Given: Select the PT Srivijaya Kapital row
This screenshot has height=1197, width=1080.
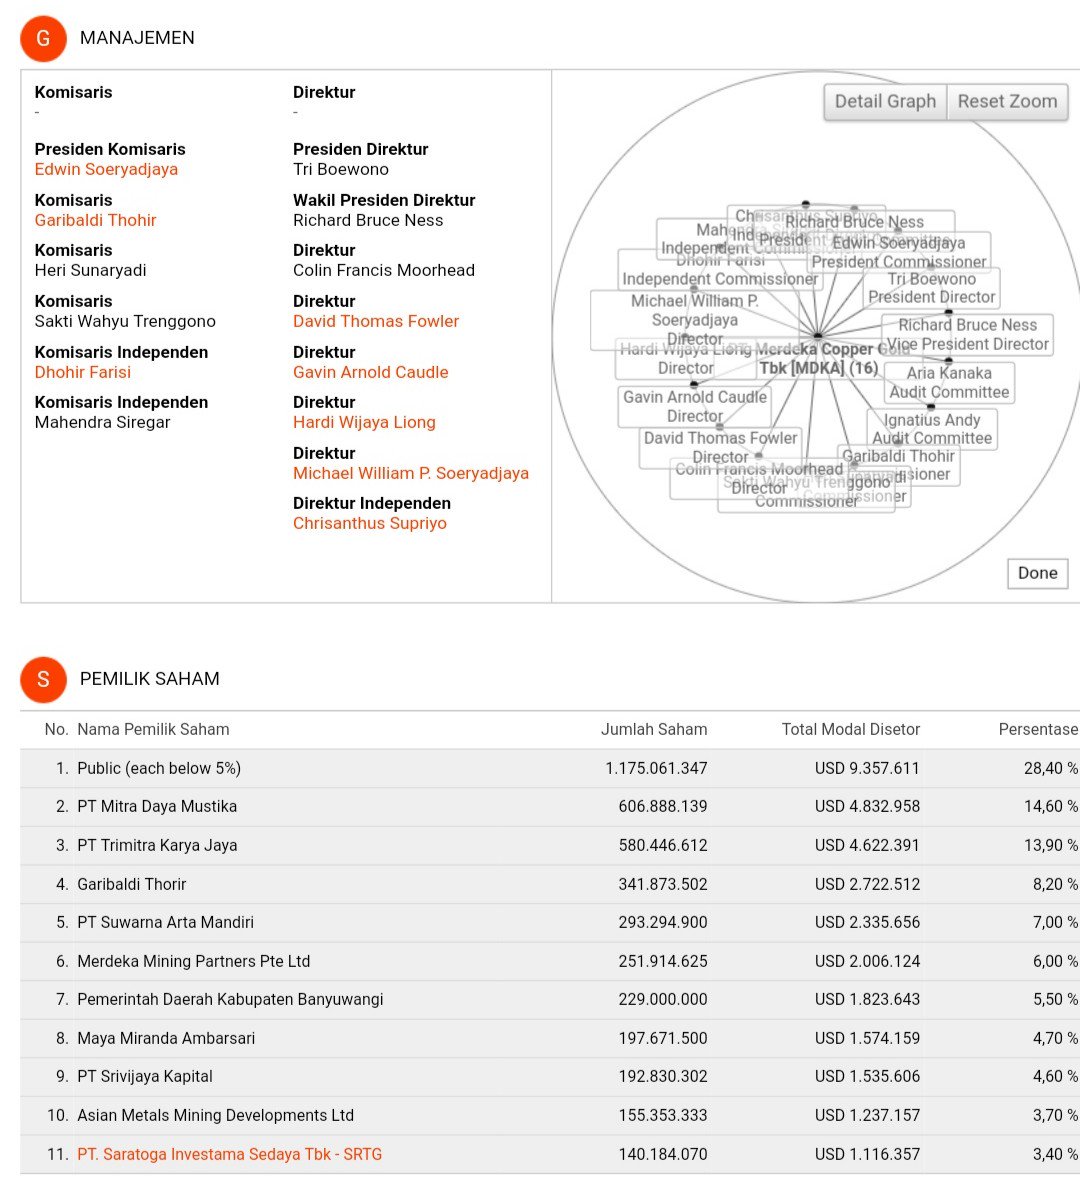Looking at the screenshot, I should click(x=550, y=1077).
